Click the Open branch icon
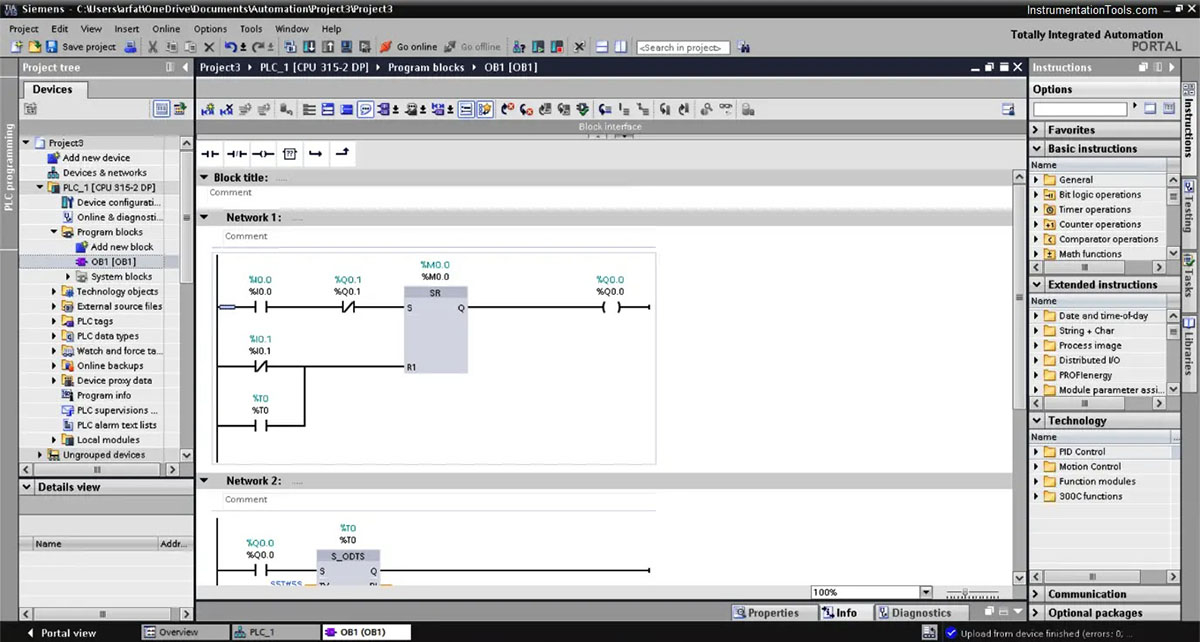The image size is (1200, 642). point(315,154)
